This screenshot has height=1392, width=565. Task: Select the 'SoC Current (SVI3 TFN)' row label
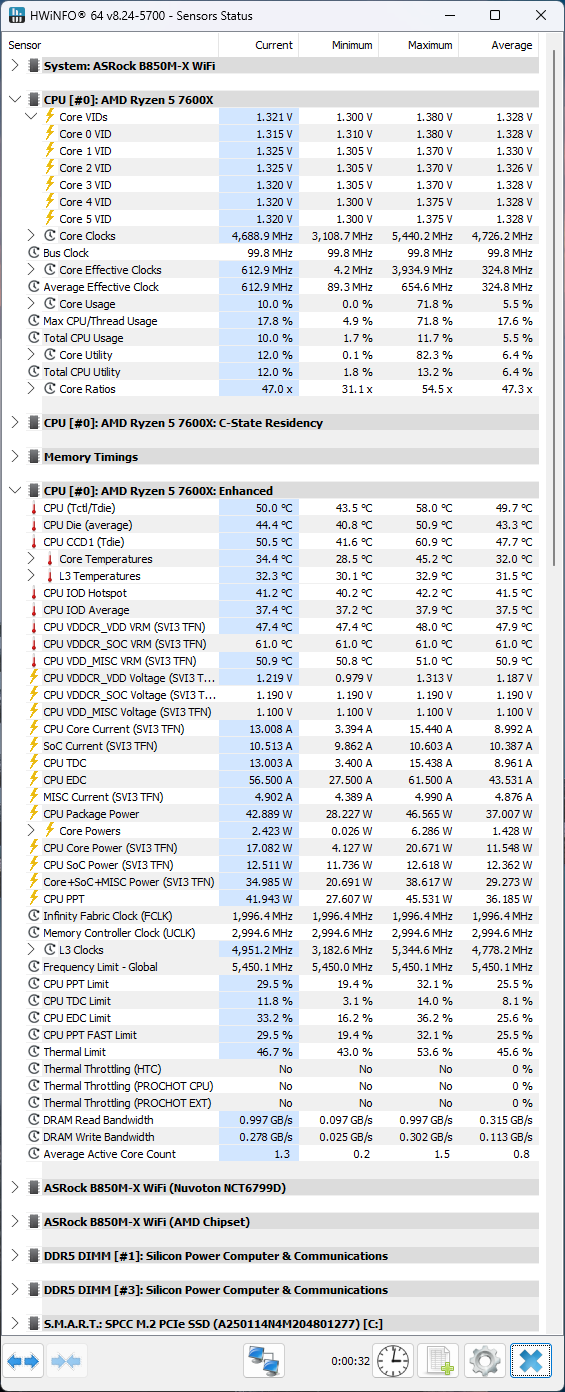(x=100, y=746)
